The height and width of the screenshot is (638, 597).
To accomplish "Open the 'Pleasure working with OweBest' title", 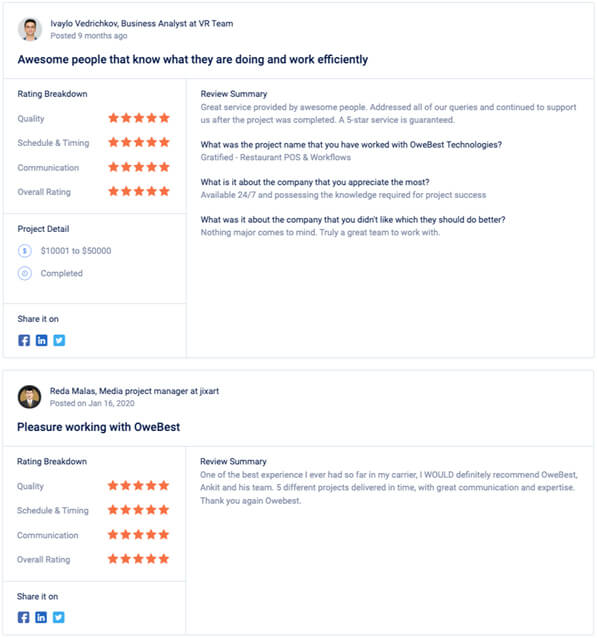I will pos(98,427).
